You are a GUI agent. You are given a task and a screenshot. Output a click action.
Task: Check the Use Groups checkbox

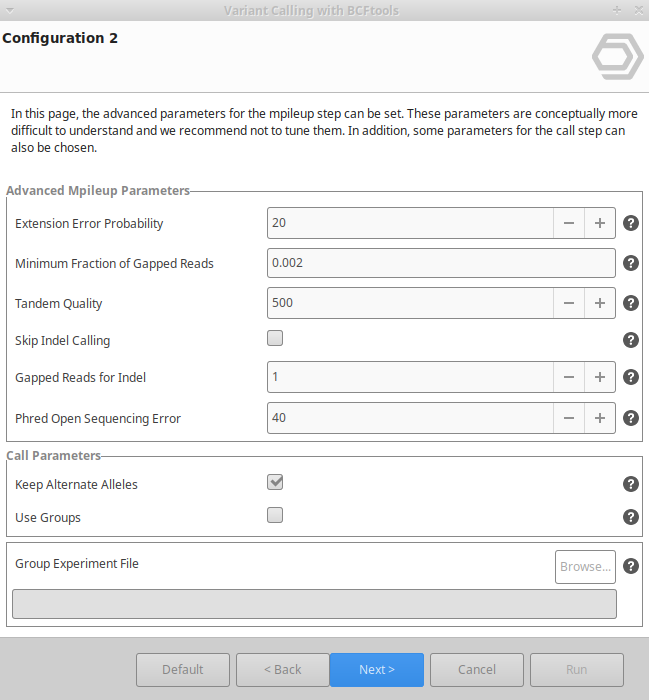tap(275, 516)
